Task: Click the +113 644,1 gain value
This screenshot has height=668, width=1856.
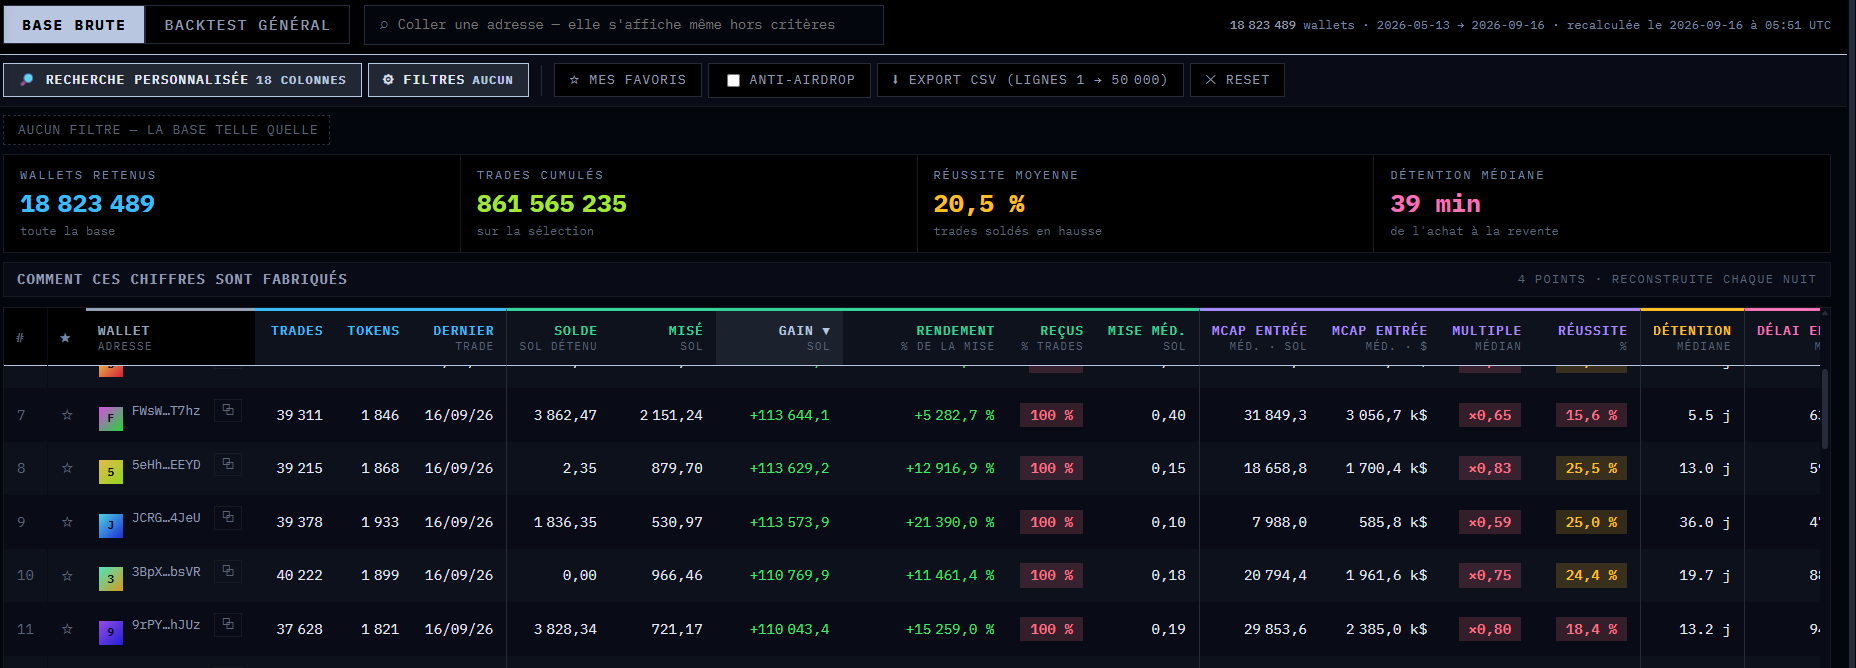Action: (x=789, y=415)
